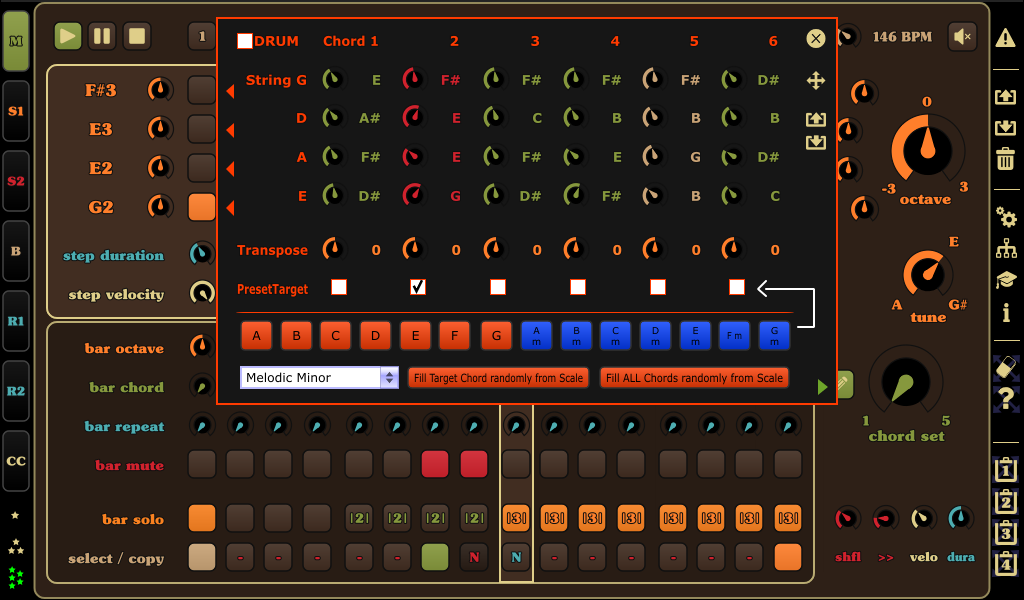Viewport: 1024px width, 600px height.
Task: Click the red shfl knob
Action: coord(847,518)
